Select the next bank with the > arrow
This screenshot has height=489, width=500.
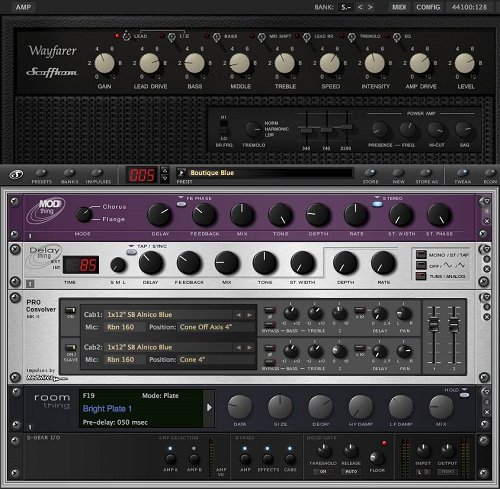click(x=370, y=7)
